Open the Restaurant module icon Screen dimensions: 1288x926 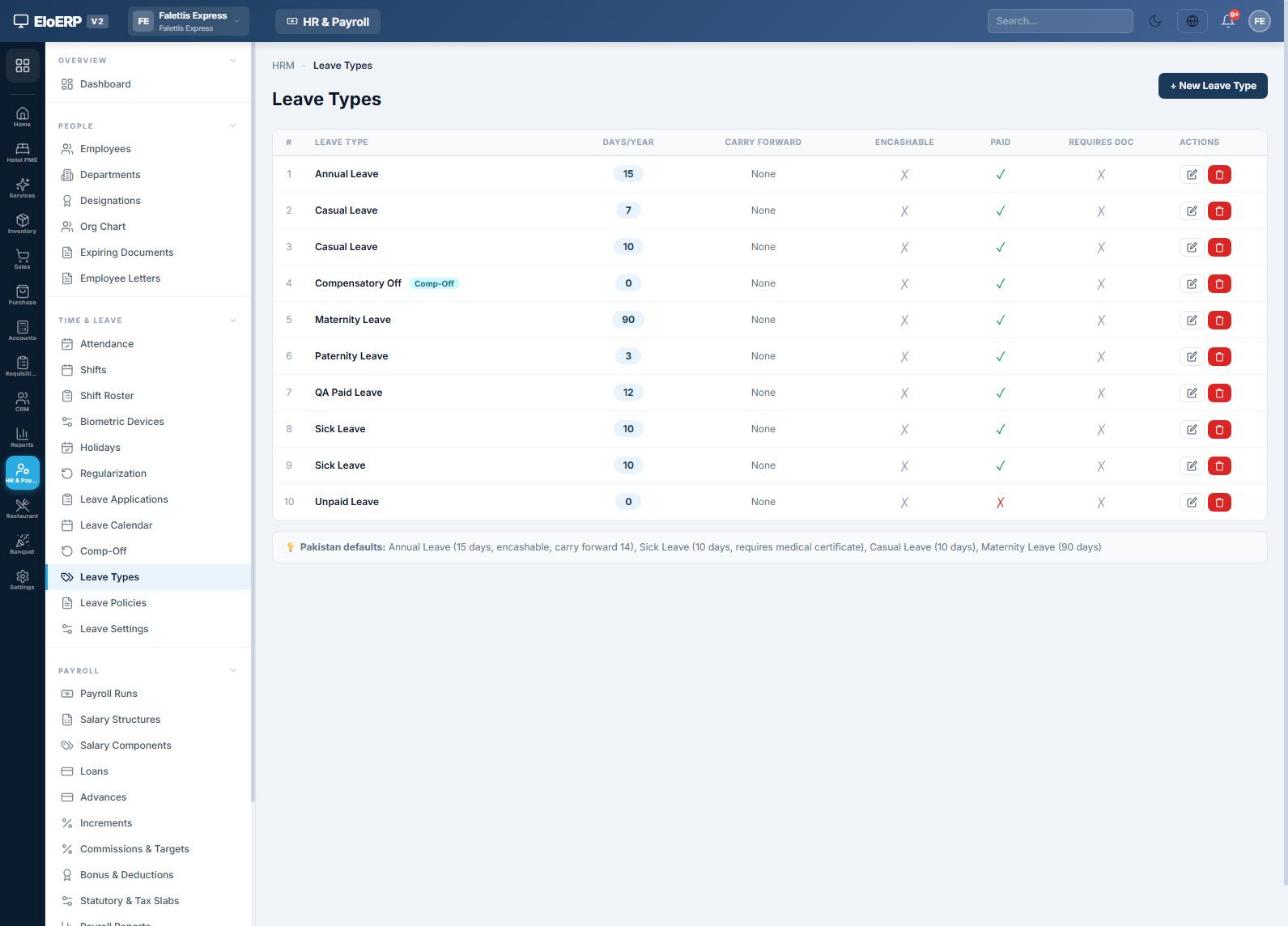(x=22, y=509)
